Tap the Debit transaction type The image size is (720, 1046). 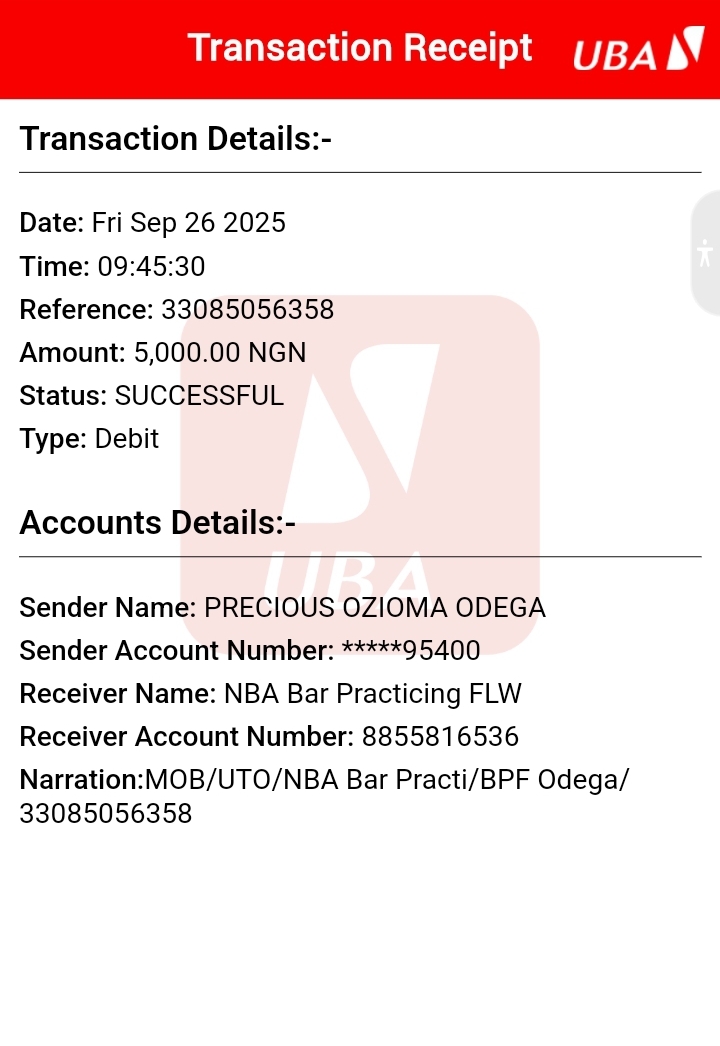click(127, 439)
